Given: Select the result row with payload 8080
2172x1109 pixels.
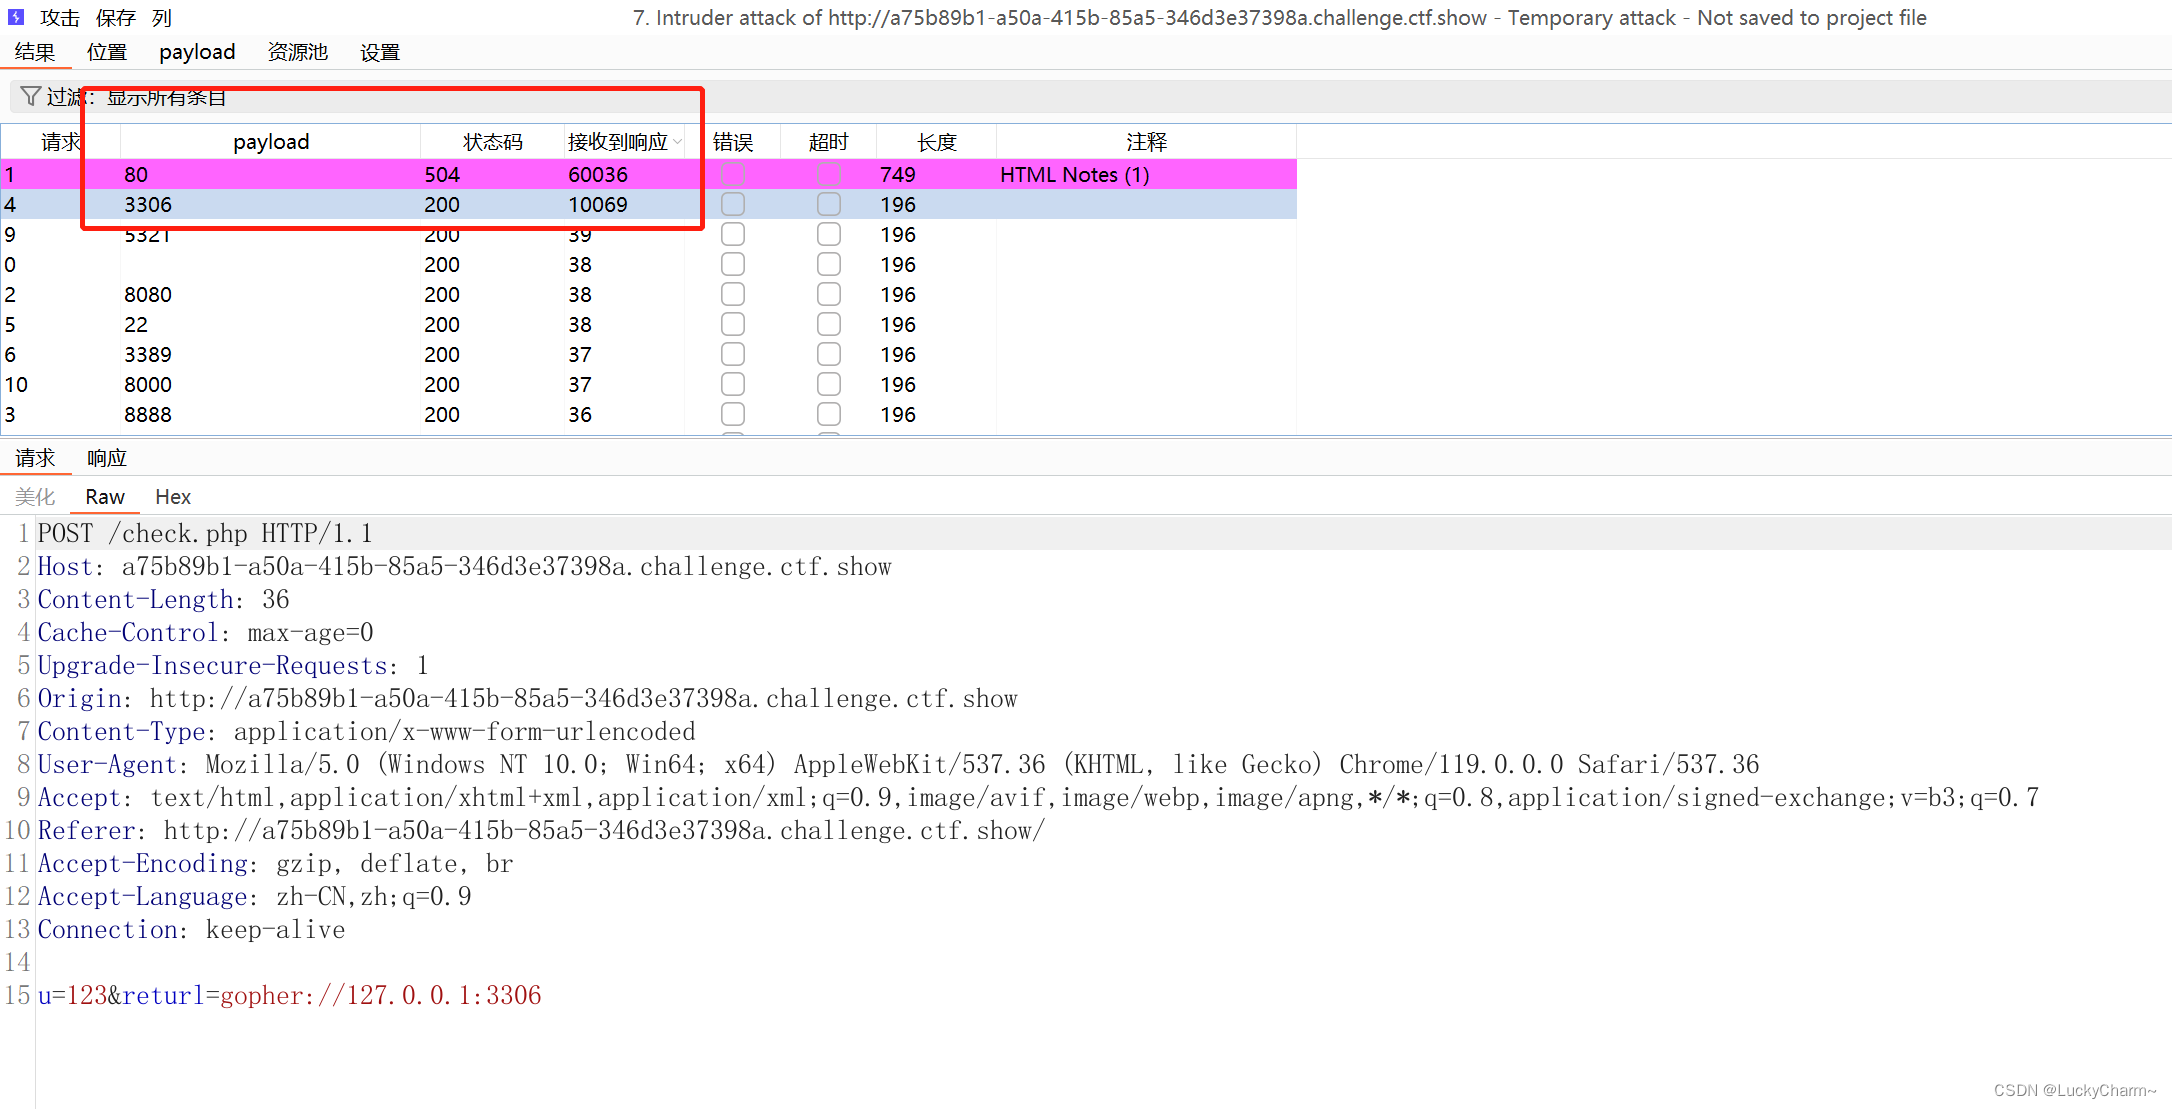Looking at the screenshot, I should pos(648,294).
